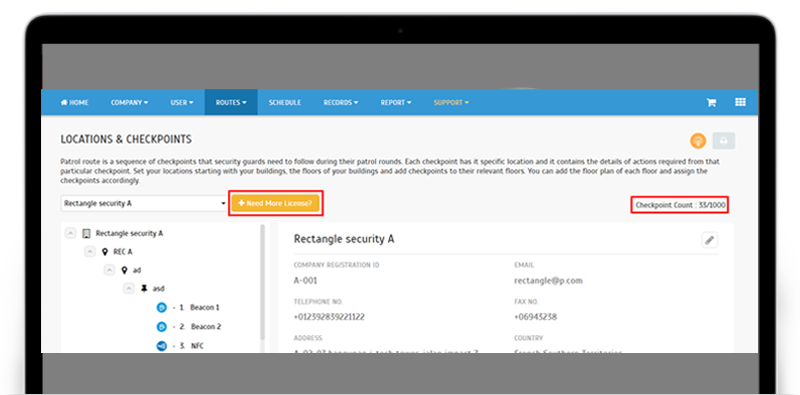Image resolution: width=800 pixels, height=395 pixels.
Task: Click the location pin icon beside ad
Action: [124, 270]
